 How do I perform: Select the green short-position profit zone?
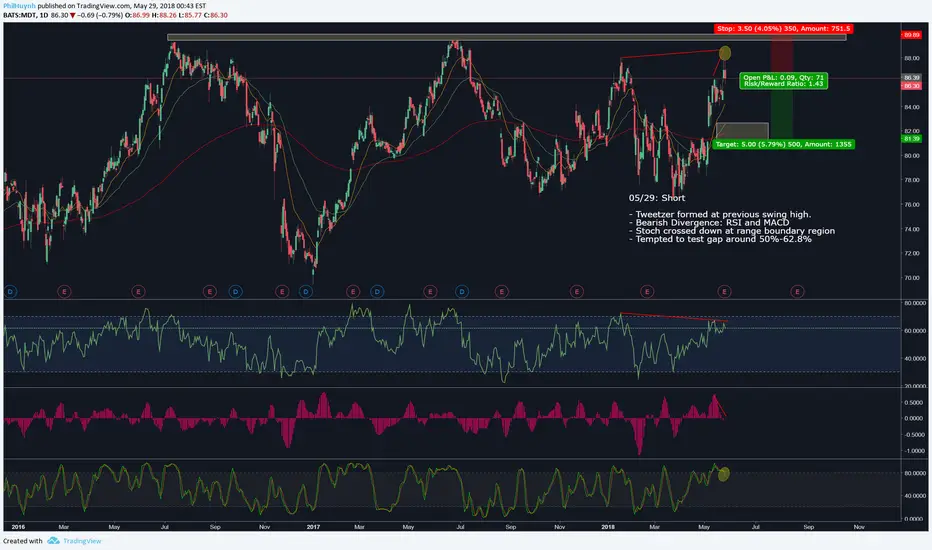(x=782, y=108)
